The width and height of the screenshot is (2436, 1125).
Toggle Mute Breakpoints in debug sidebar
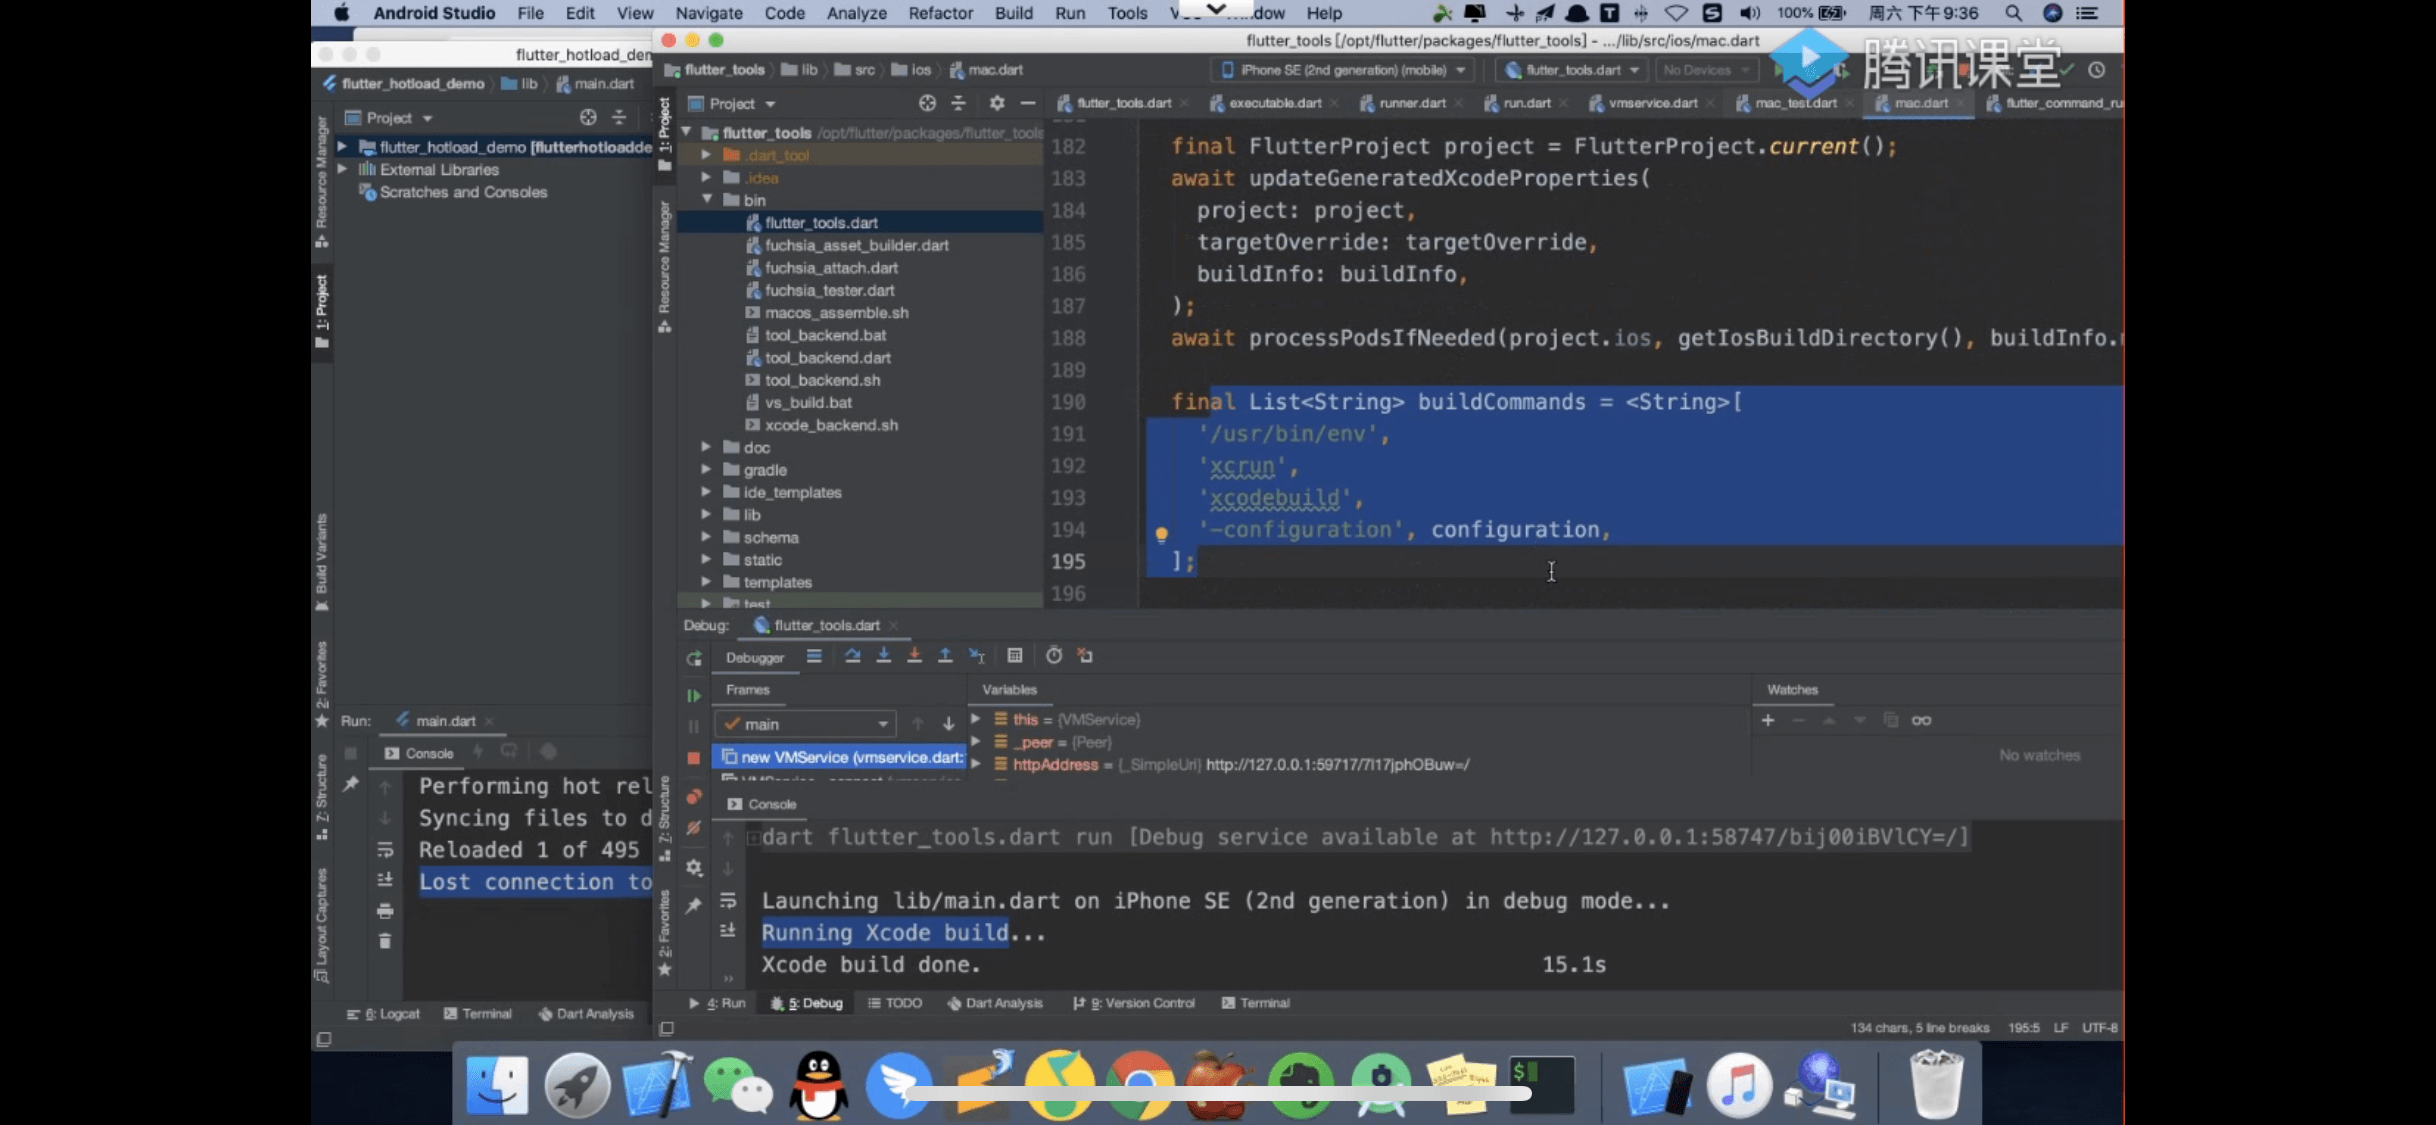(x=694, y=828)
